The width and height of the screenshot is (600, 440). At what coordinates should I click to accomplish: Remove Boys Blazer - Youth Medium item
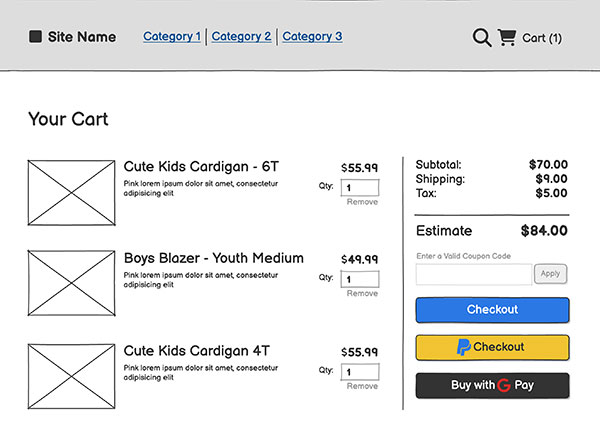click(x=362, y=293)
